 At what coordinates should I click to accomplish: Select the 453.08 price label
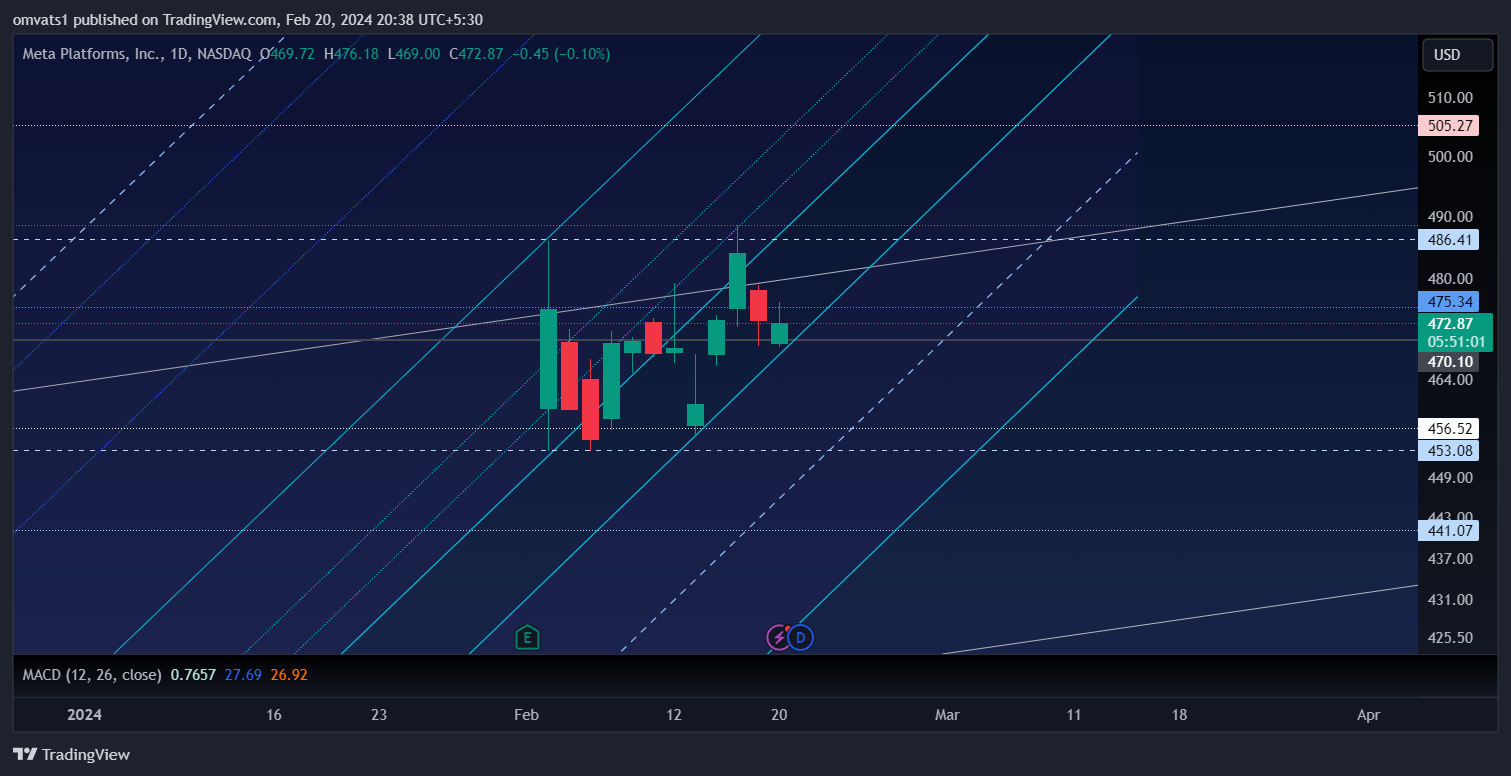[x=1447, y=450]
